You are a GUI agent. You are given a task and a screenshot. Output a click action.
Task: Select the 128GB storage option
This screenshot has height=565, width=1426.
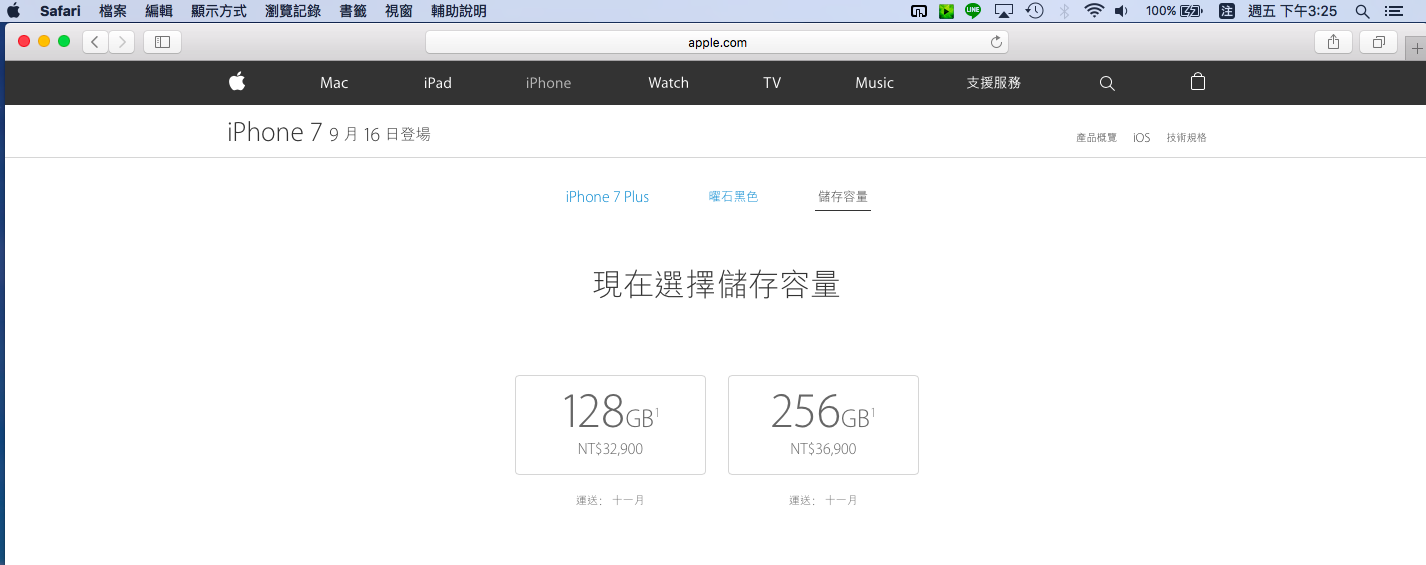point(610,425)
